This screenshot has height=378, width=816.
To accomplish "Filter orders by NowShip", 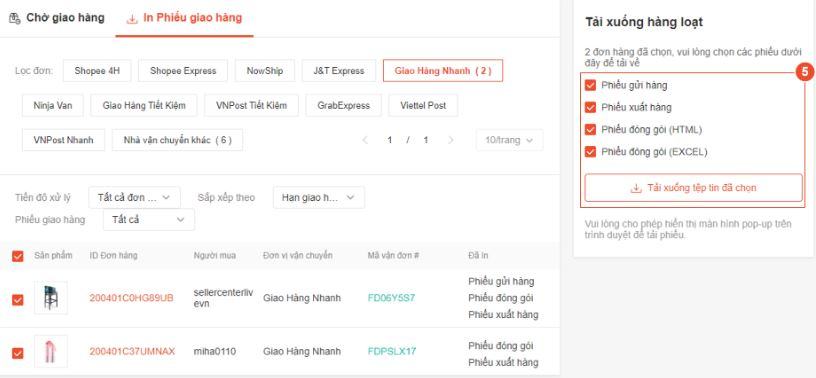I will tap(264, 71).
